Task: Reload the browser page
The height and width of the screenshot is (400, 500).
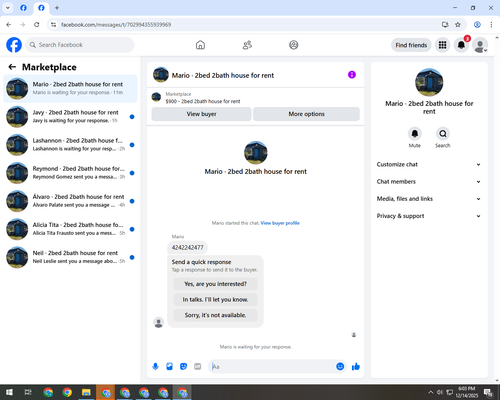Action: [x=37, y=25]
